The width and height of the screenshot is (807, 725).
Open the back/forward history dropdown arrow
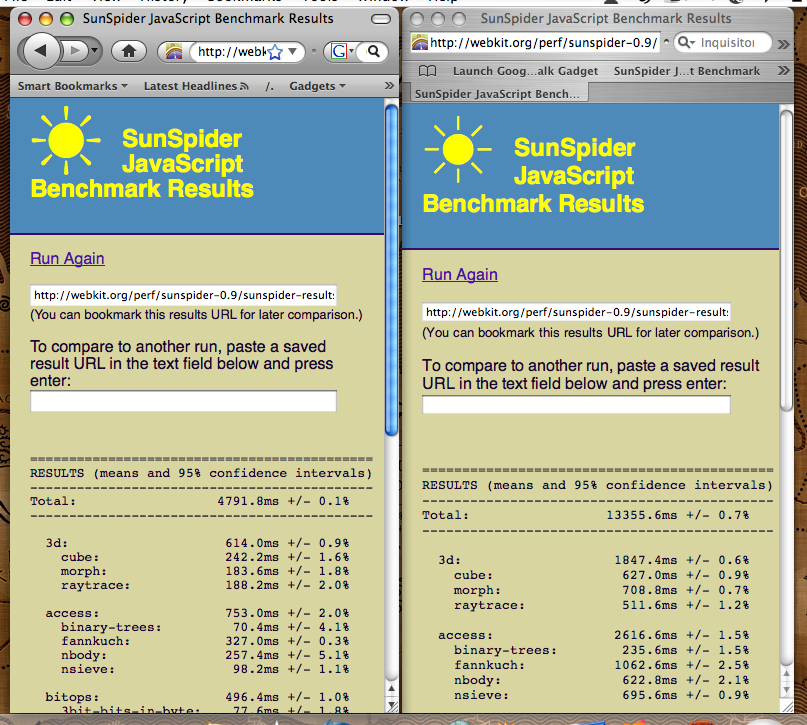pos(95,50)
